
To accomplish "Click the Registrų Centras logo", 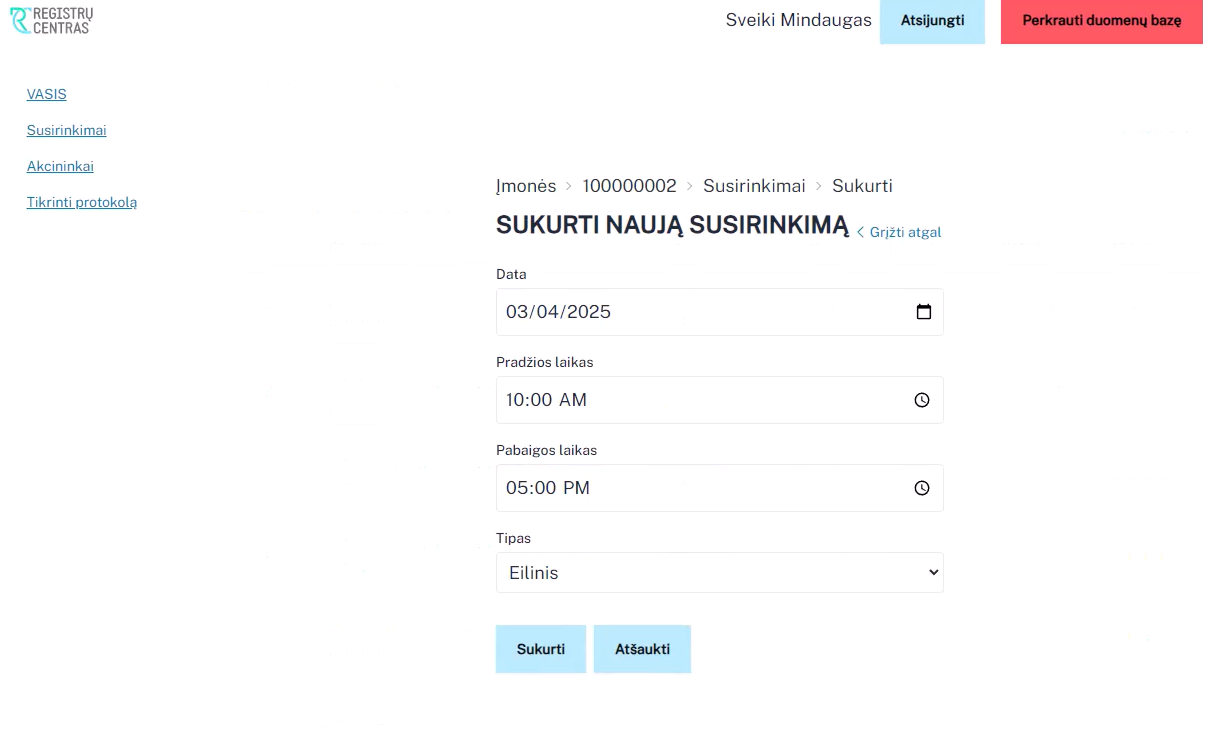I will tap(51, 20).
